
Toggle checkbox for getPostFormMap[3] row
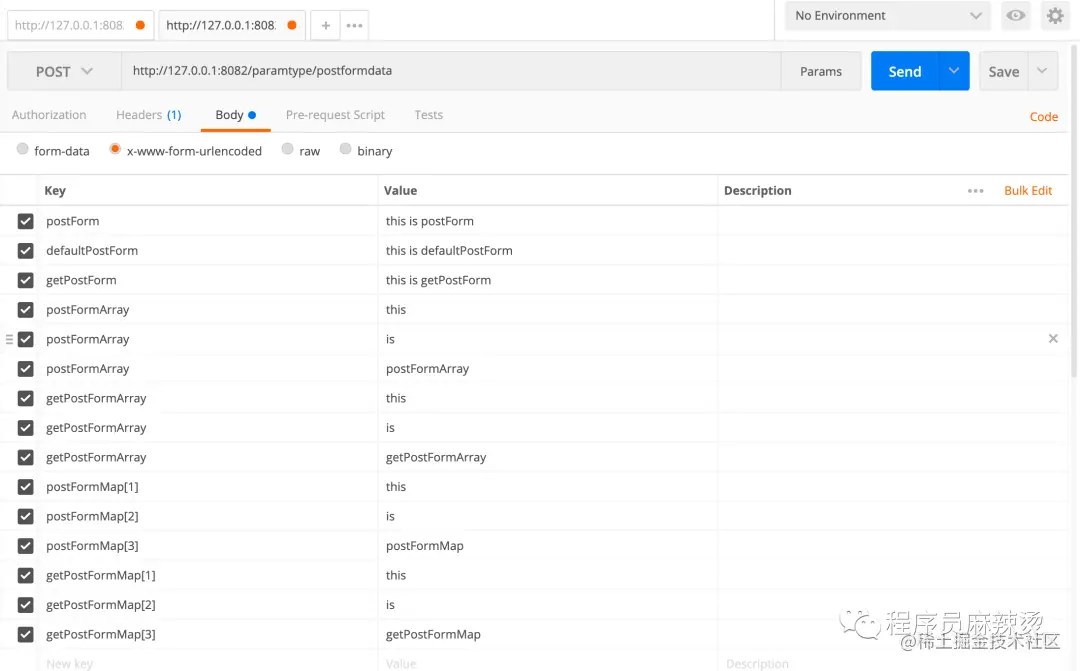tap(25, 634)
